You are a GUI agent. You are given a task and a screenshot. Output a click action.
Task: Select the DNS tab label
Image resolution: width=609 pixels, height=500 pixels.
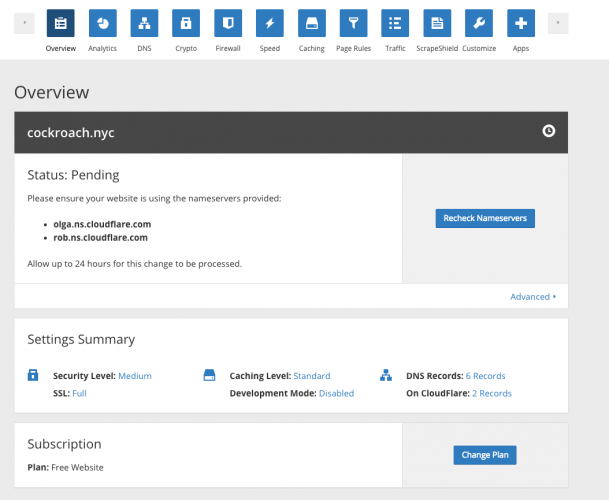(x=144, y=49)
